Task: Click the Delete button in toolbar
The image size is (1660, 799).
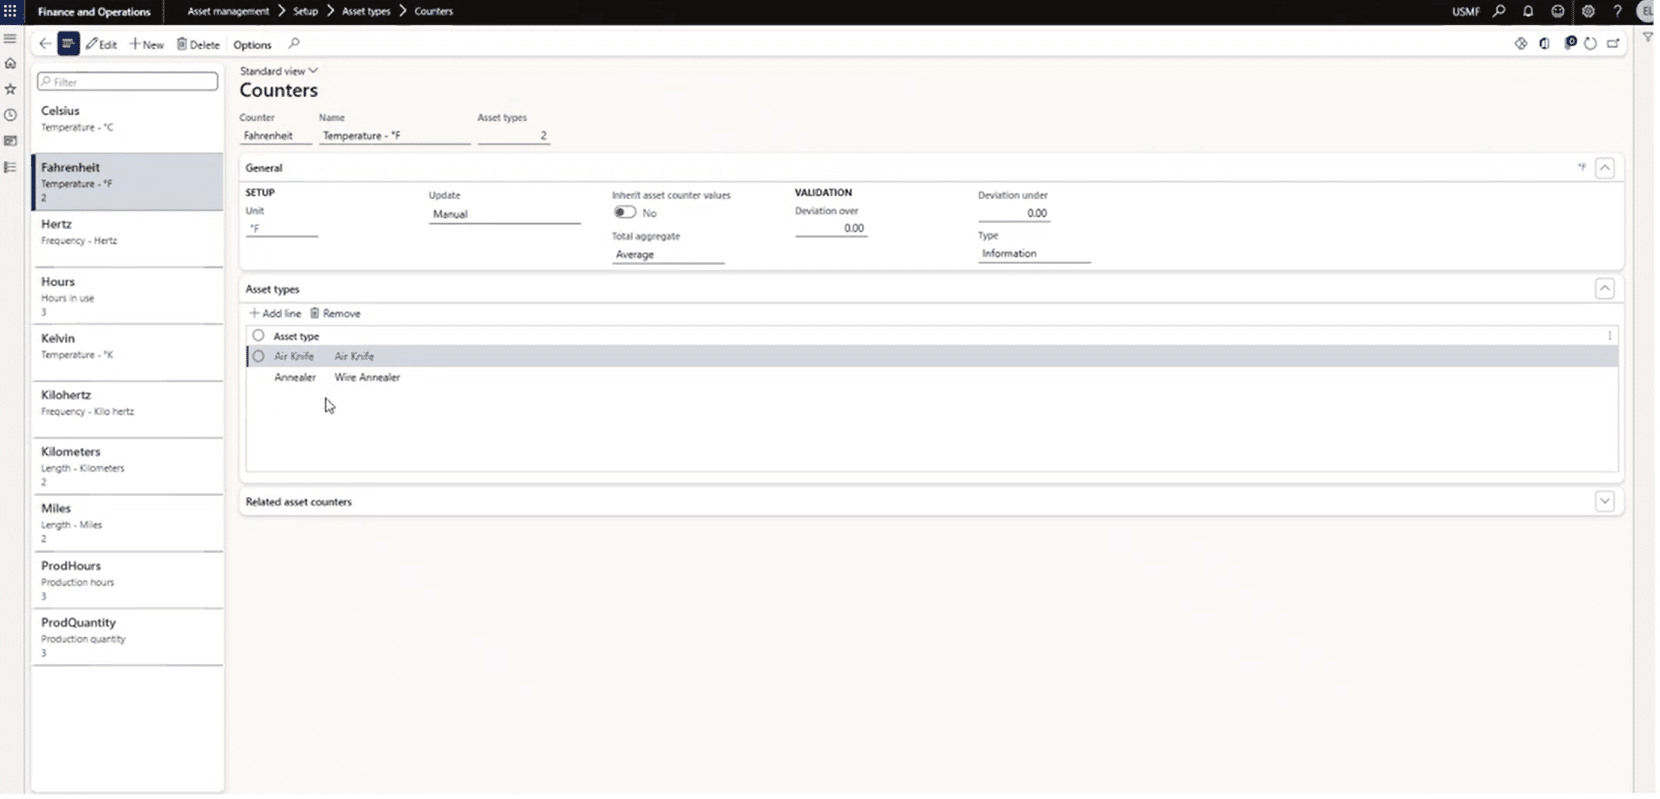Action: pos(198,45)
